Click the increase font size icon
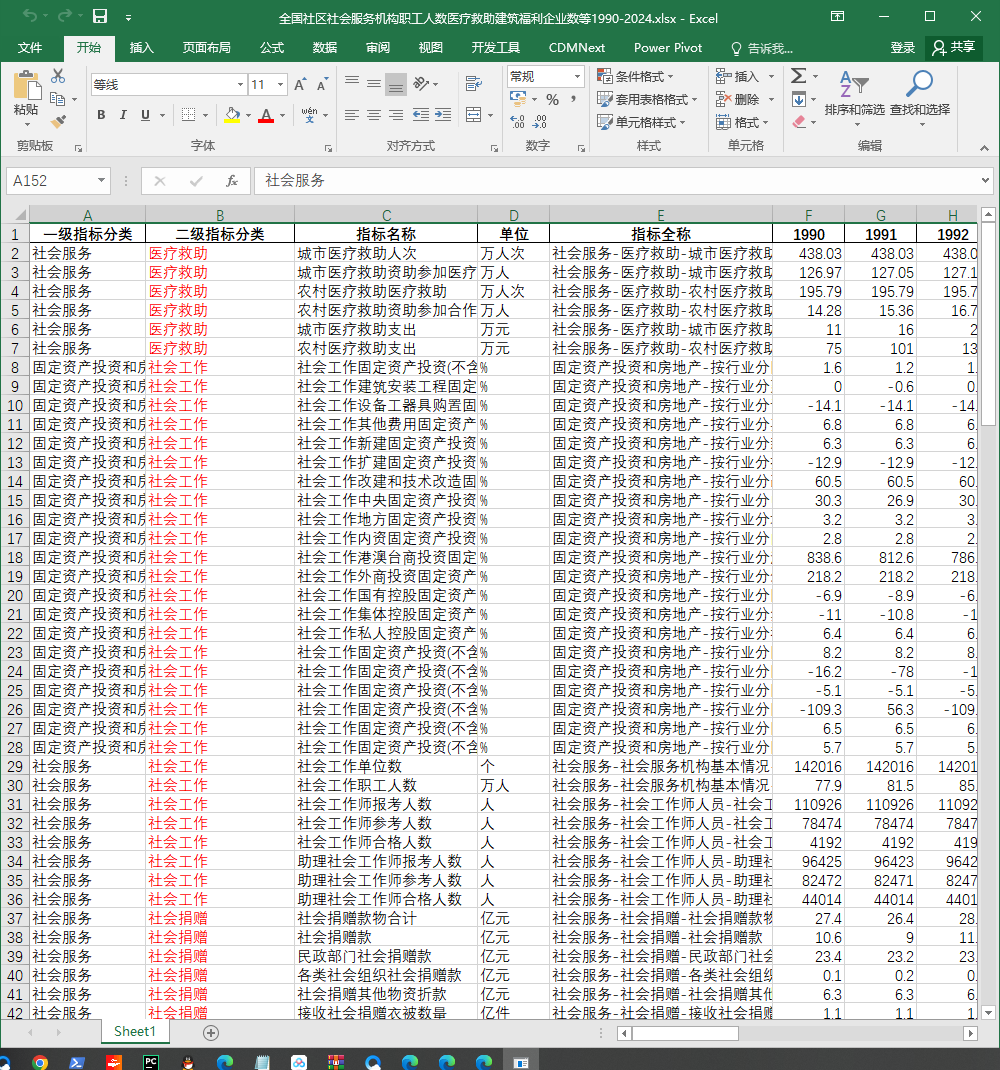The image size is (1000, 1070). point(300,85)
